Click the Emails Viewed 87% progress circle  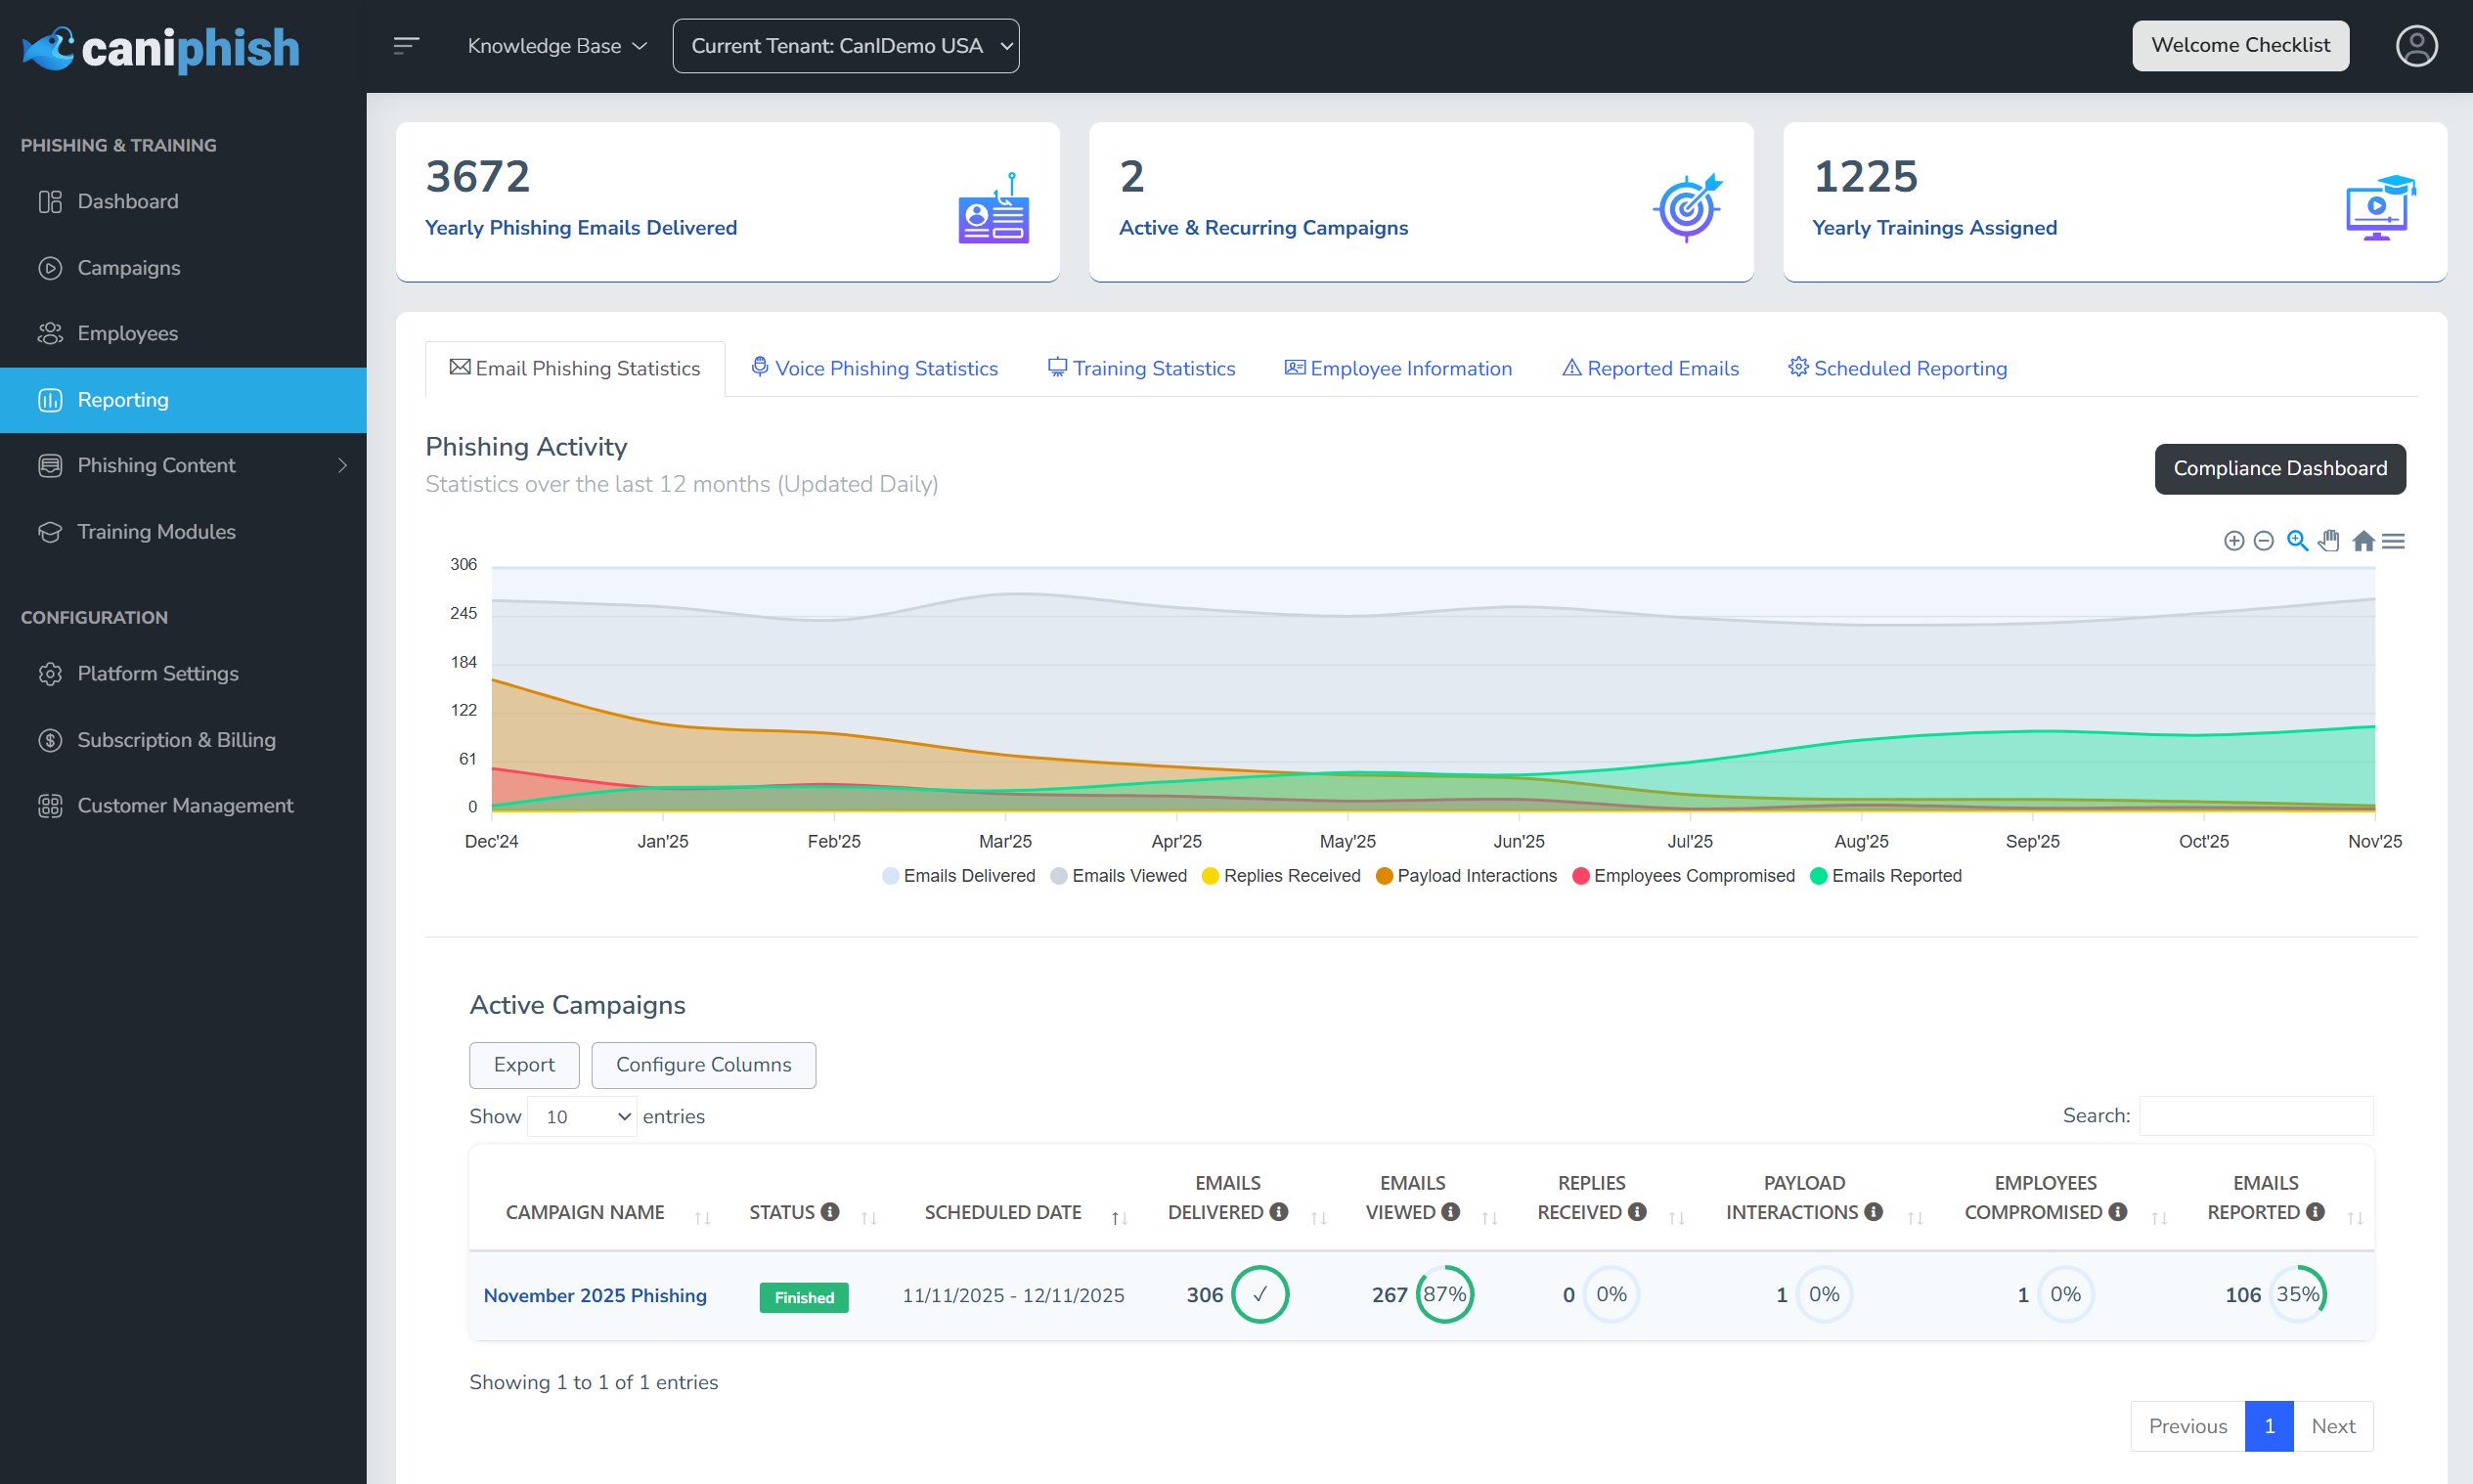1444,1294
